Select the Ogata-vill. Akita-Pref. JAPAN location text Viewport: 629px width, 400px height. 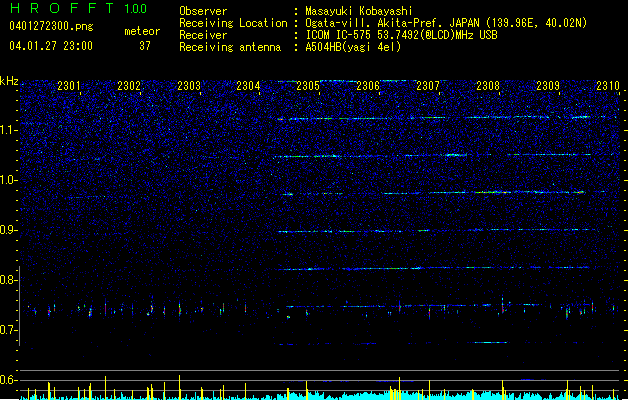[x=446, y=23]
